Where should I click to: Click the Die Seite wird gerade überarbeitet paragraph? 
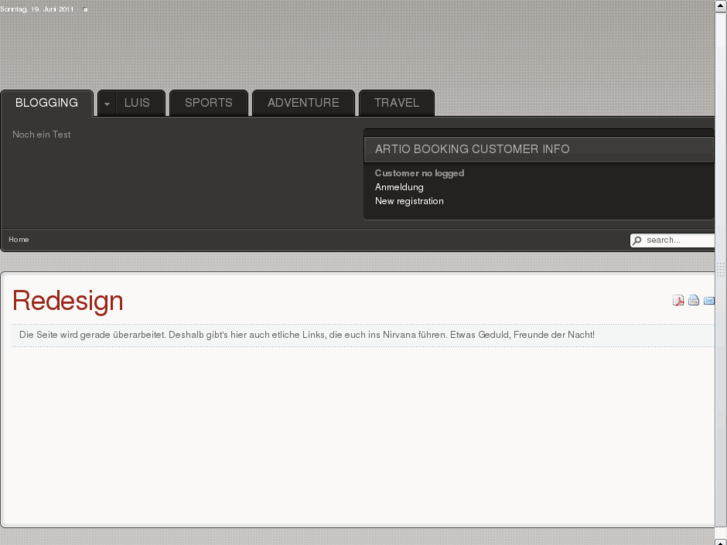tap(307, 334)
